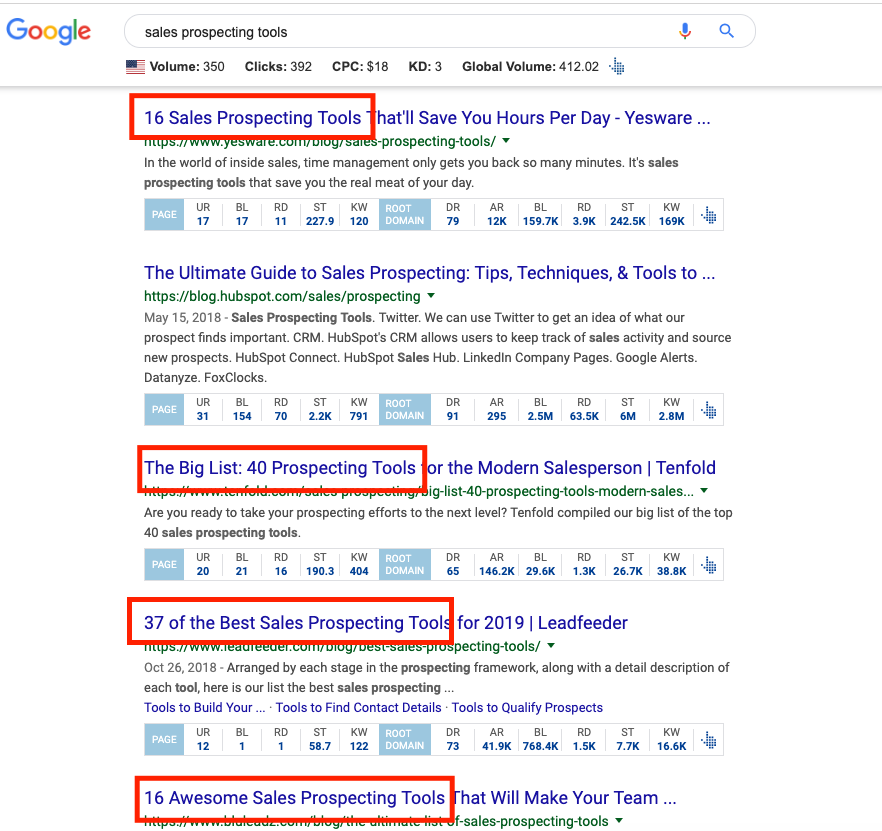Viewport: 882px width, 831px height.
Task: Click the Volume: 350 metric
Action: tap(187, 67)
